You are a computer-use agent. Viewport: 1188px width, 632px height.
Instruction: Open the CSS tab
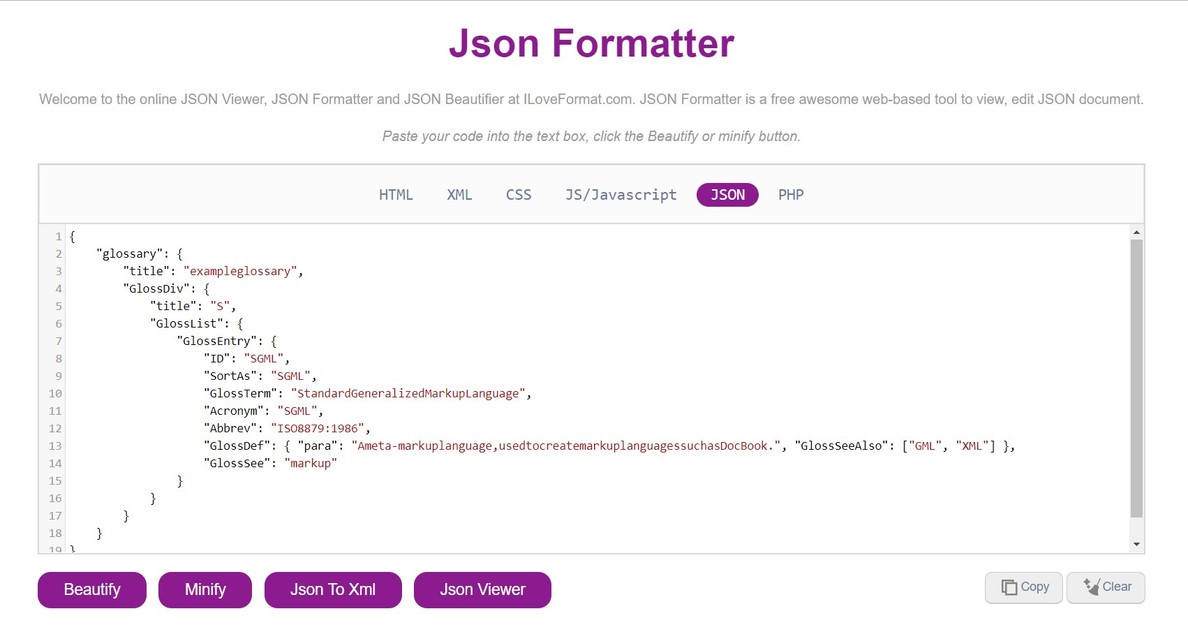click(518, 194)
